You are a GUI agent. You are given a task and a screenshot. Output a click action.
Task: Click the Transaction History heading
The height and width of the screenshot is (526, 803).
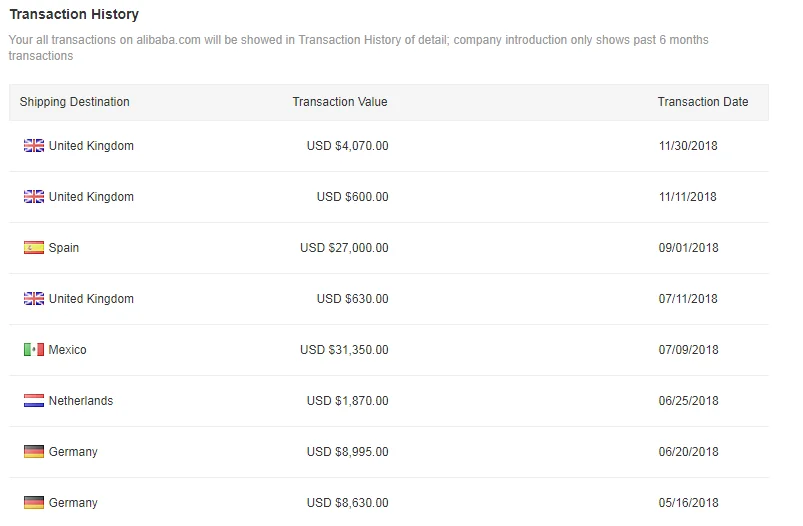coord(74,15)
